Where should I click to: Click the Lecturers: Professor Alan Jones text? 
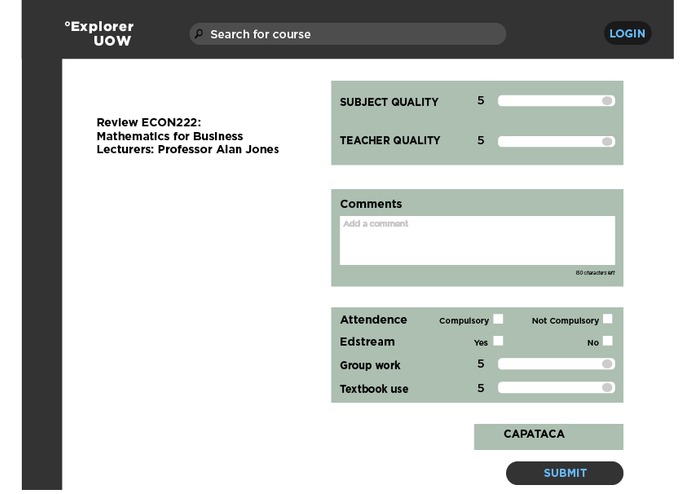point(187,149)
